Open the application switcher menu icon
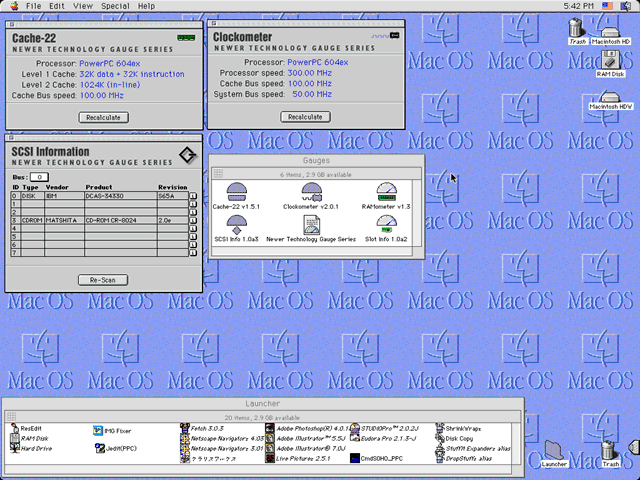 tap(626, 6)
